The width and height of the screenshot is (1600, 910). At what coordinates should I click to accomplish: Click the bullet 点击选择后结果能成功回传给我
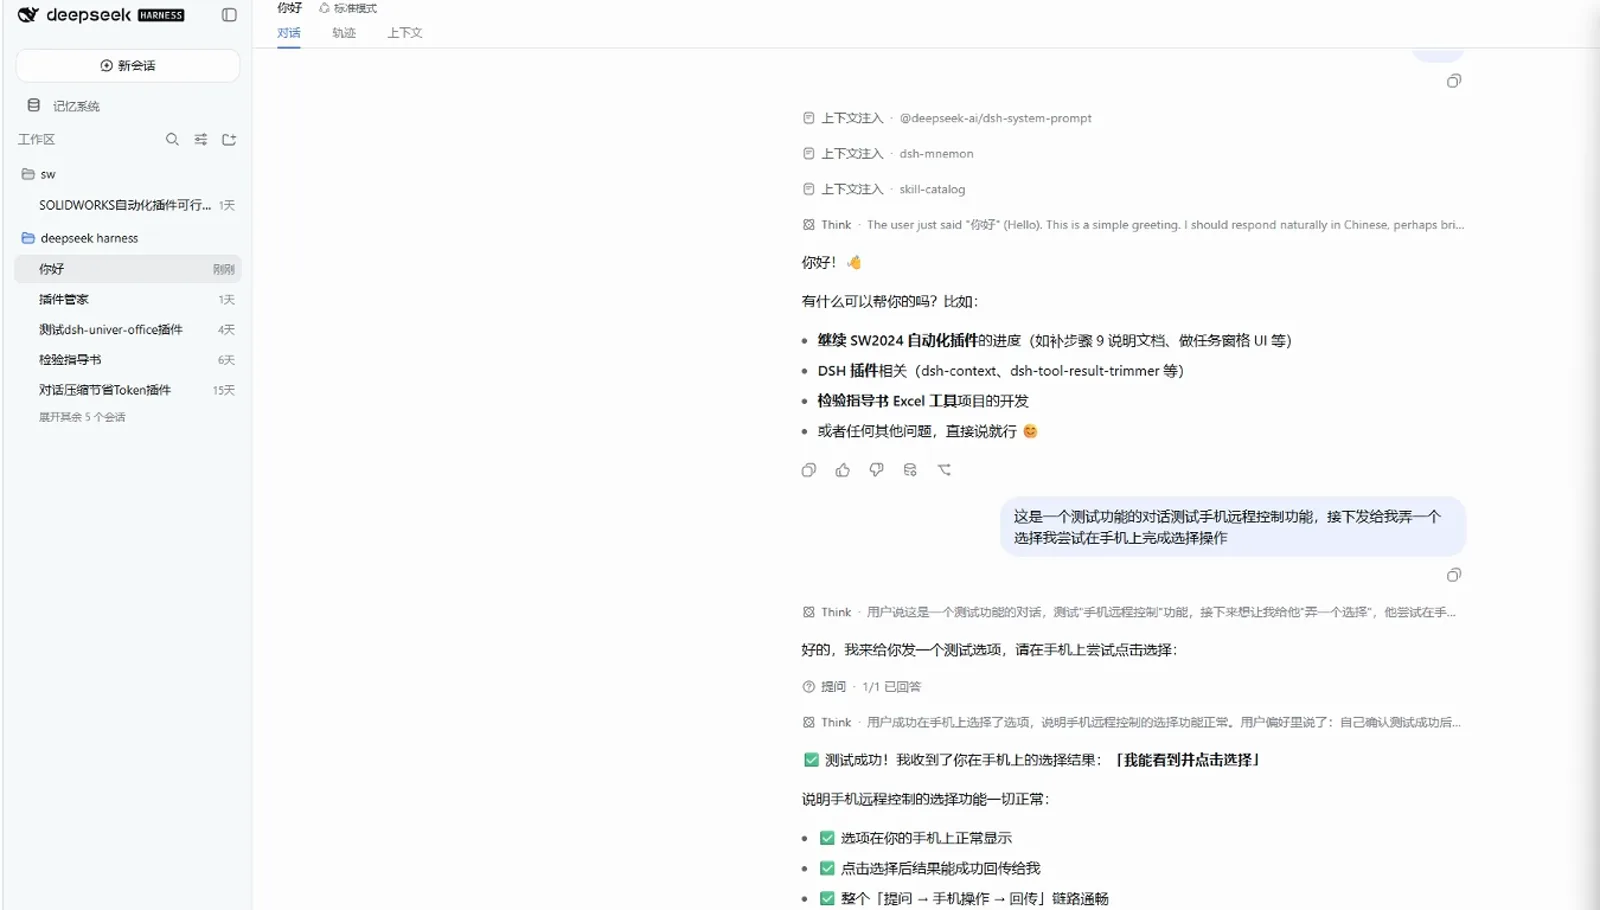click(x=930, y=868)
